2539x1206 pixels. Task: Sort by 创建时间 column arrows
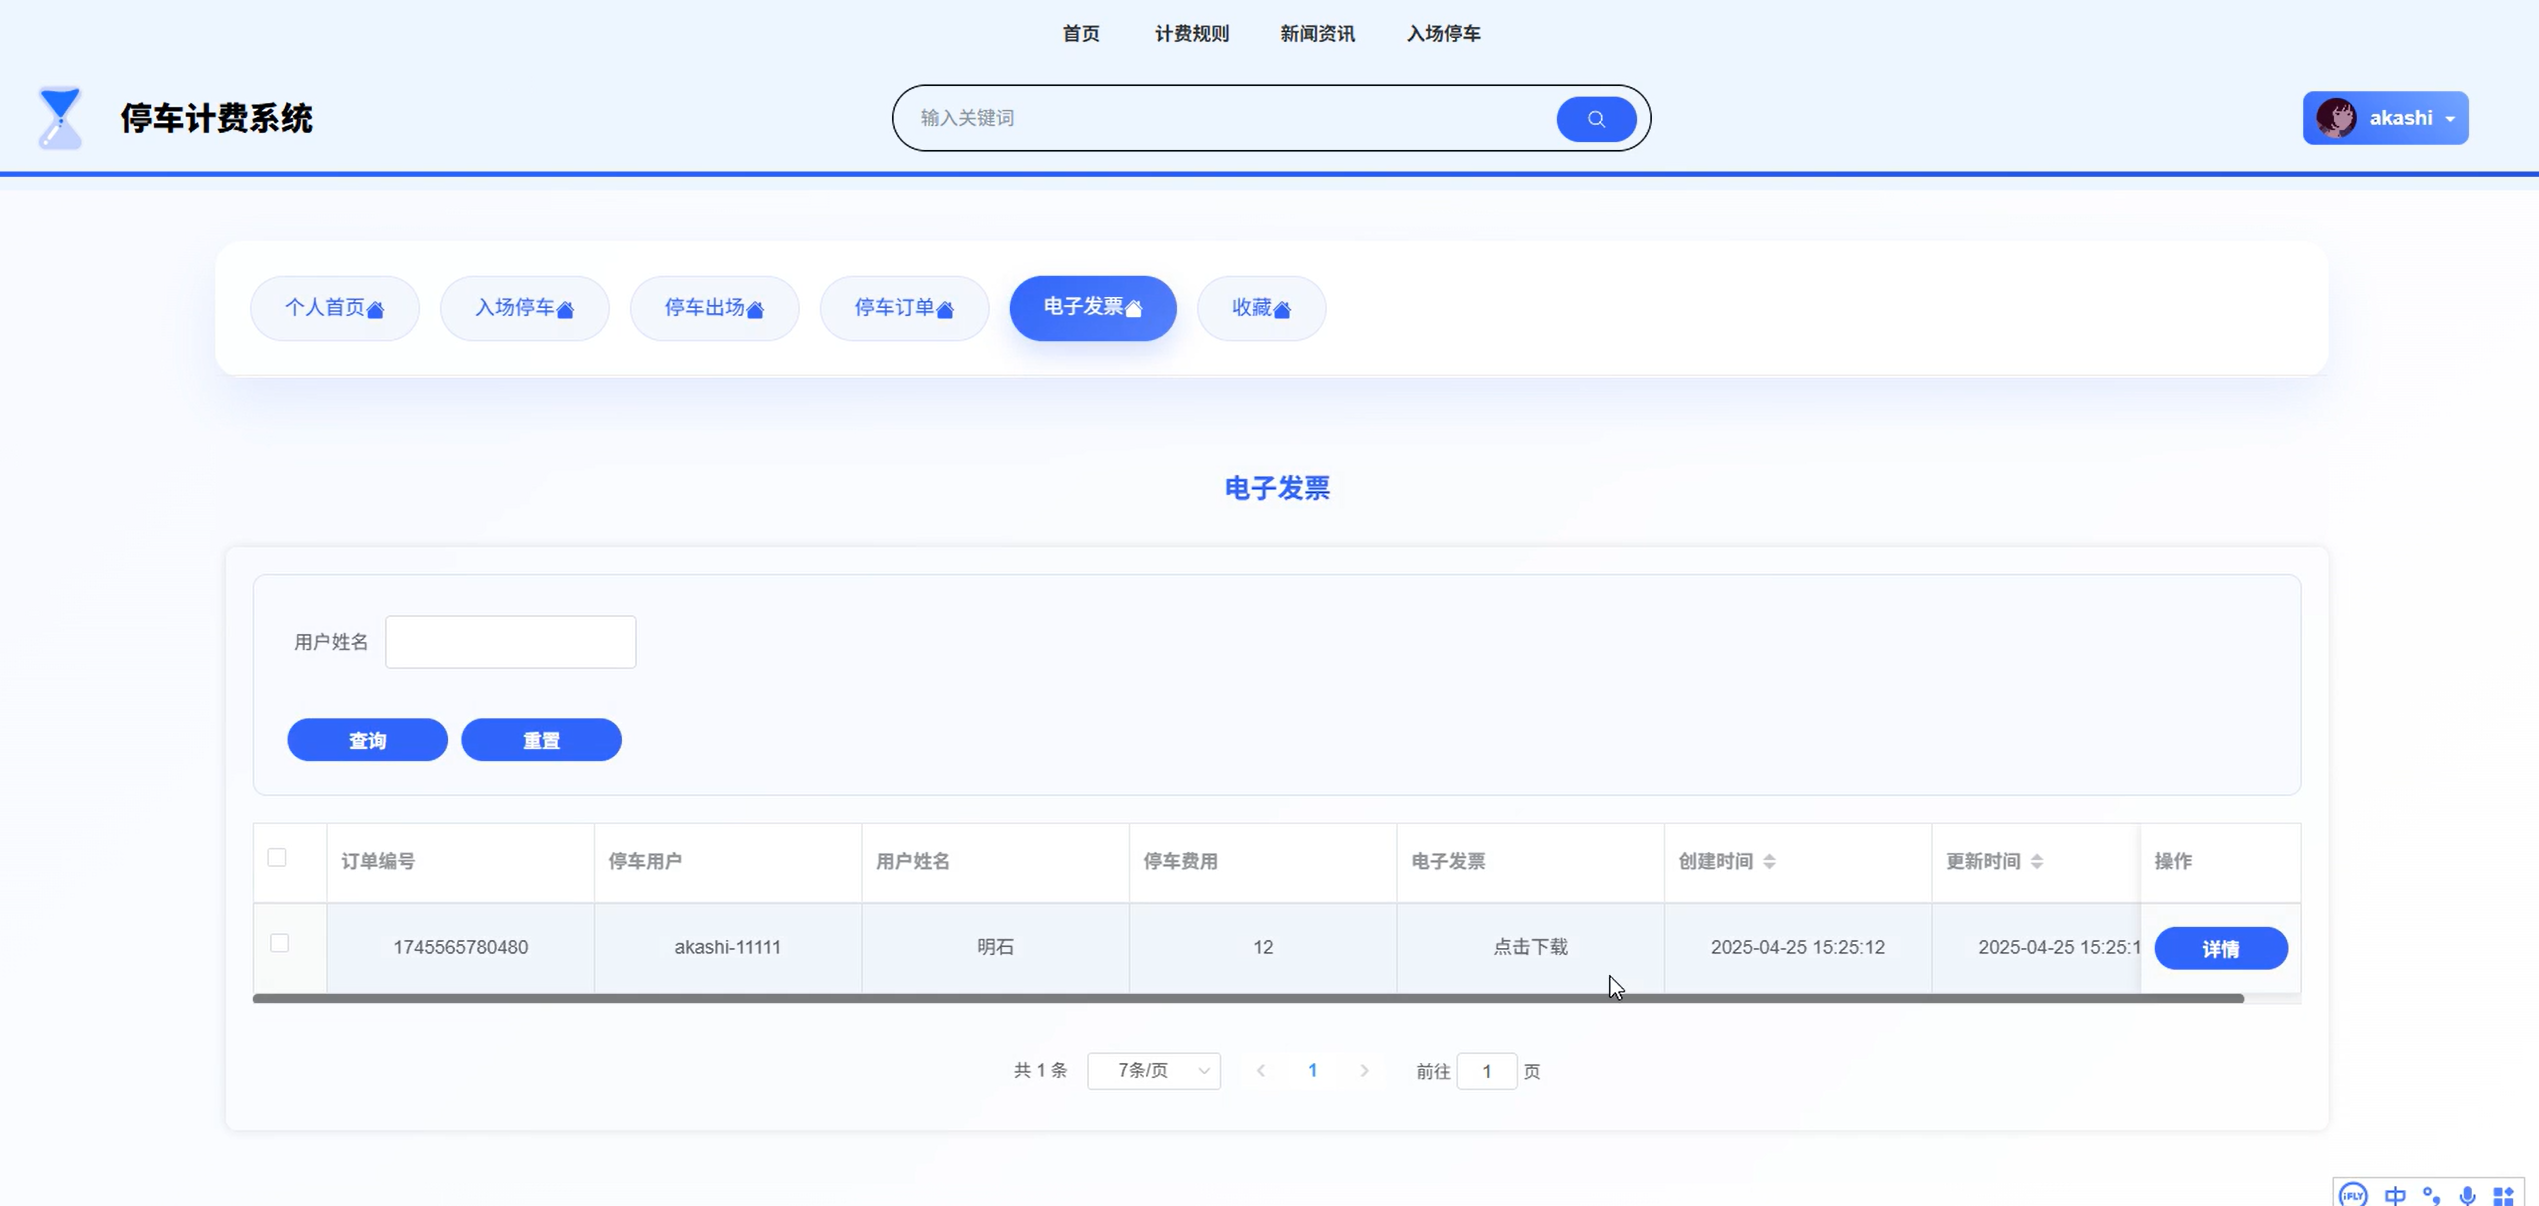1769,861
